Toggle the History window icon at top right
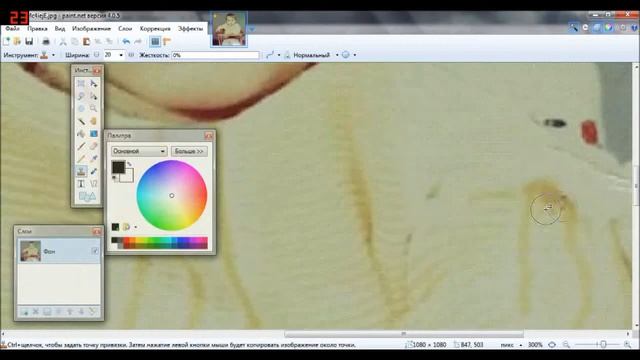640x360 pixels. 585,28
